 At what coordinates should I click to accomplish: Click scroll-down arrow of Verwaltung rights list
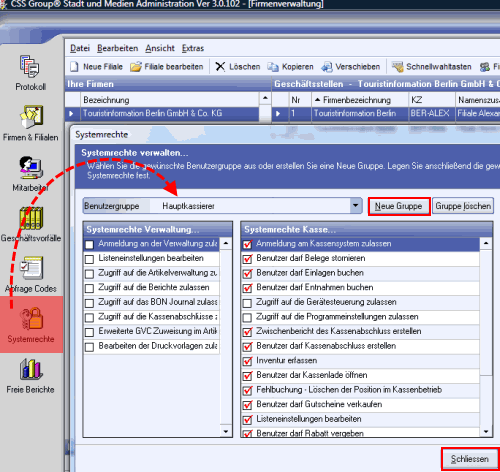(x=226, y=431)
